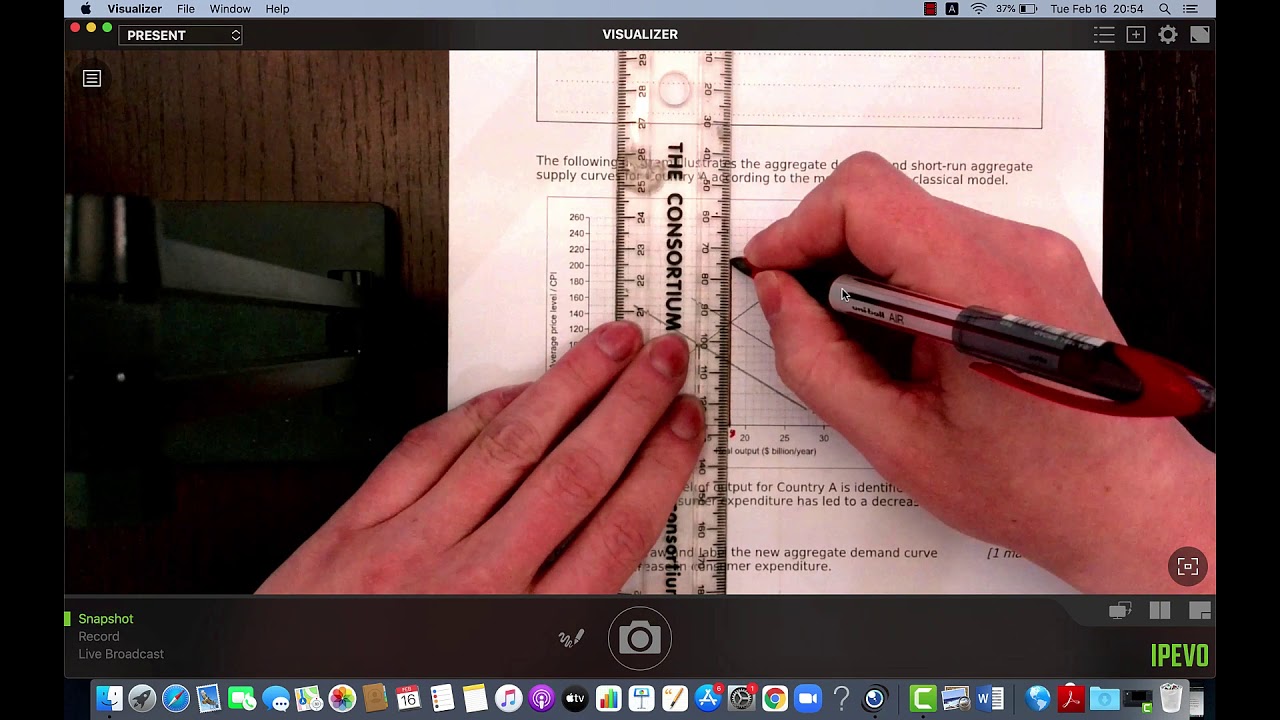Open Launchpad from the Dock
1280x720 pixels.
click(142, 698)
